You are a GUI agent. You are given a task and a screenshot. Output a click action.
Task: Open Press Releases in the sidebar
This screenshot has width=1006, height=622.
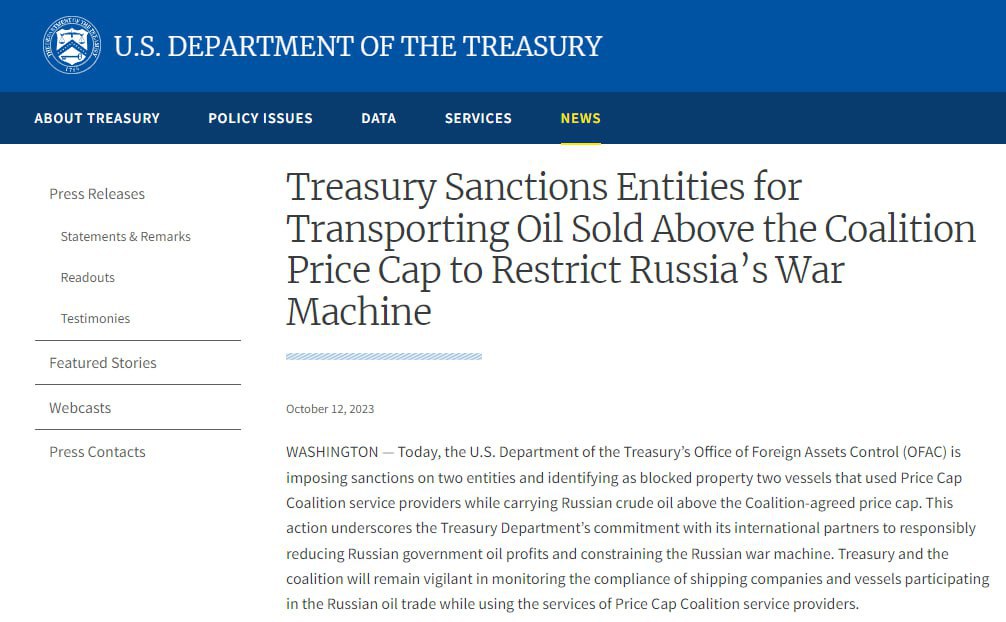(x=97, y=194)
